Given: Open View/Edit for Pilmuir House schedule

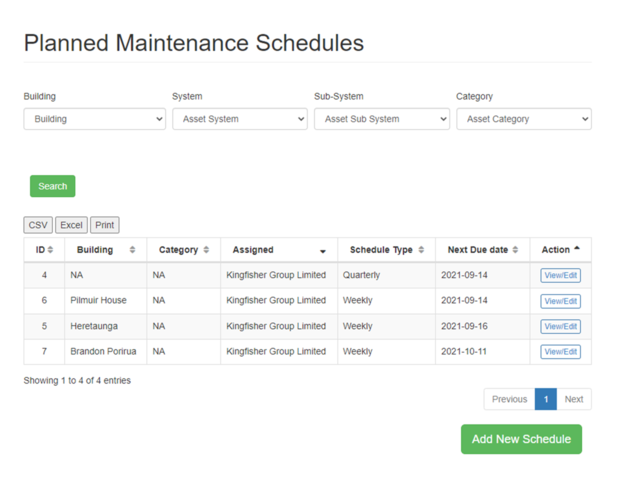Looking at the screenshot, I should click(x=560, y=301).
